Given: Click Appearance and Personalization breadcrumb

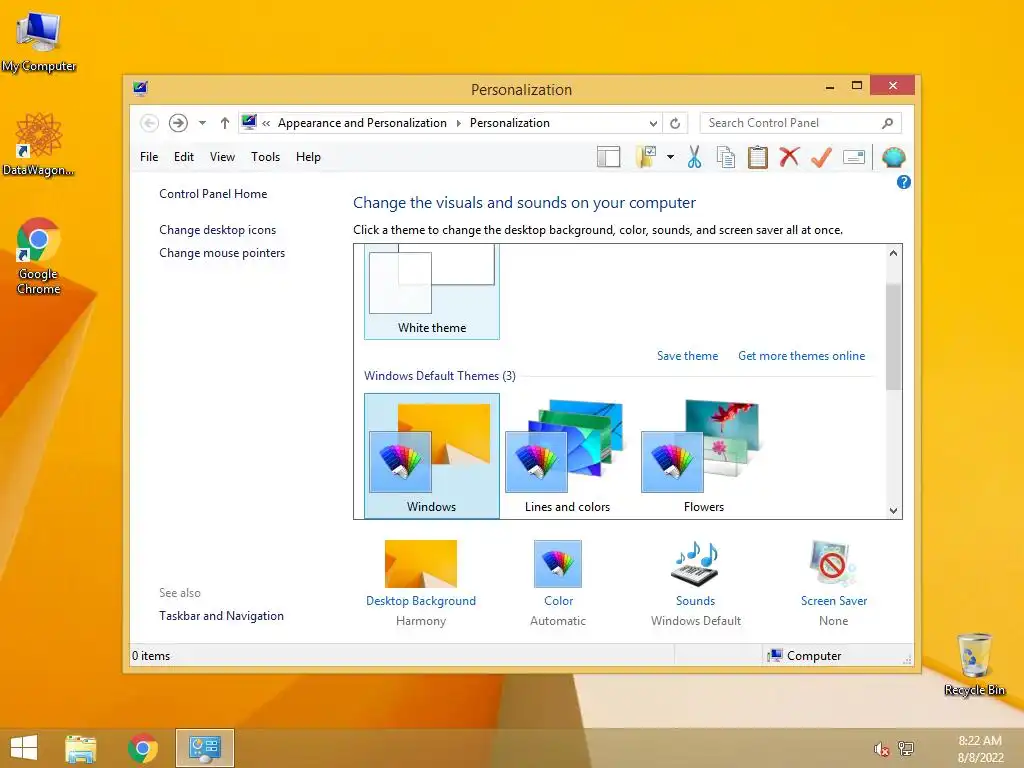Looking at the screenshot, I should [x=362, y=123].
